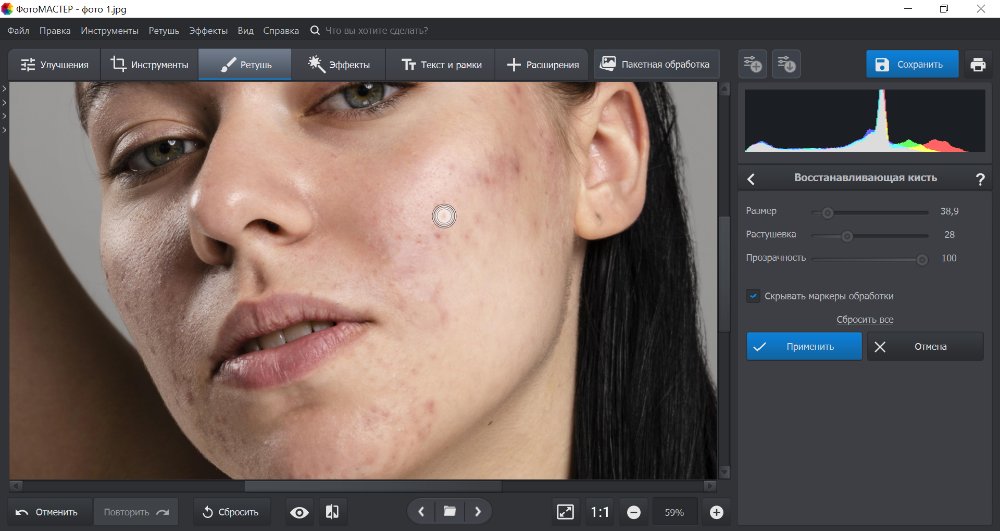
Task: Click the Применить button
Action: [804, 347]
